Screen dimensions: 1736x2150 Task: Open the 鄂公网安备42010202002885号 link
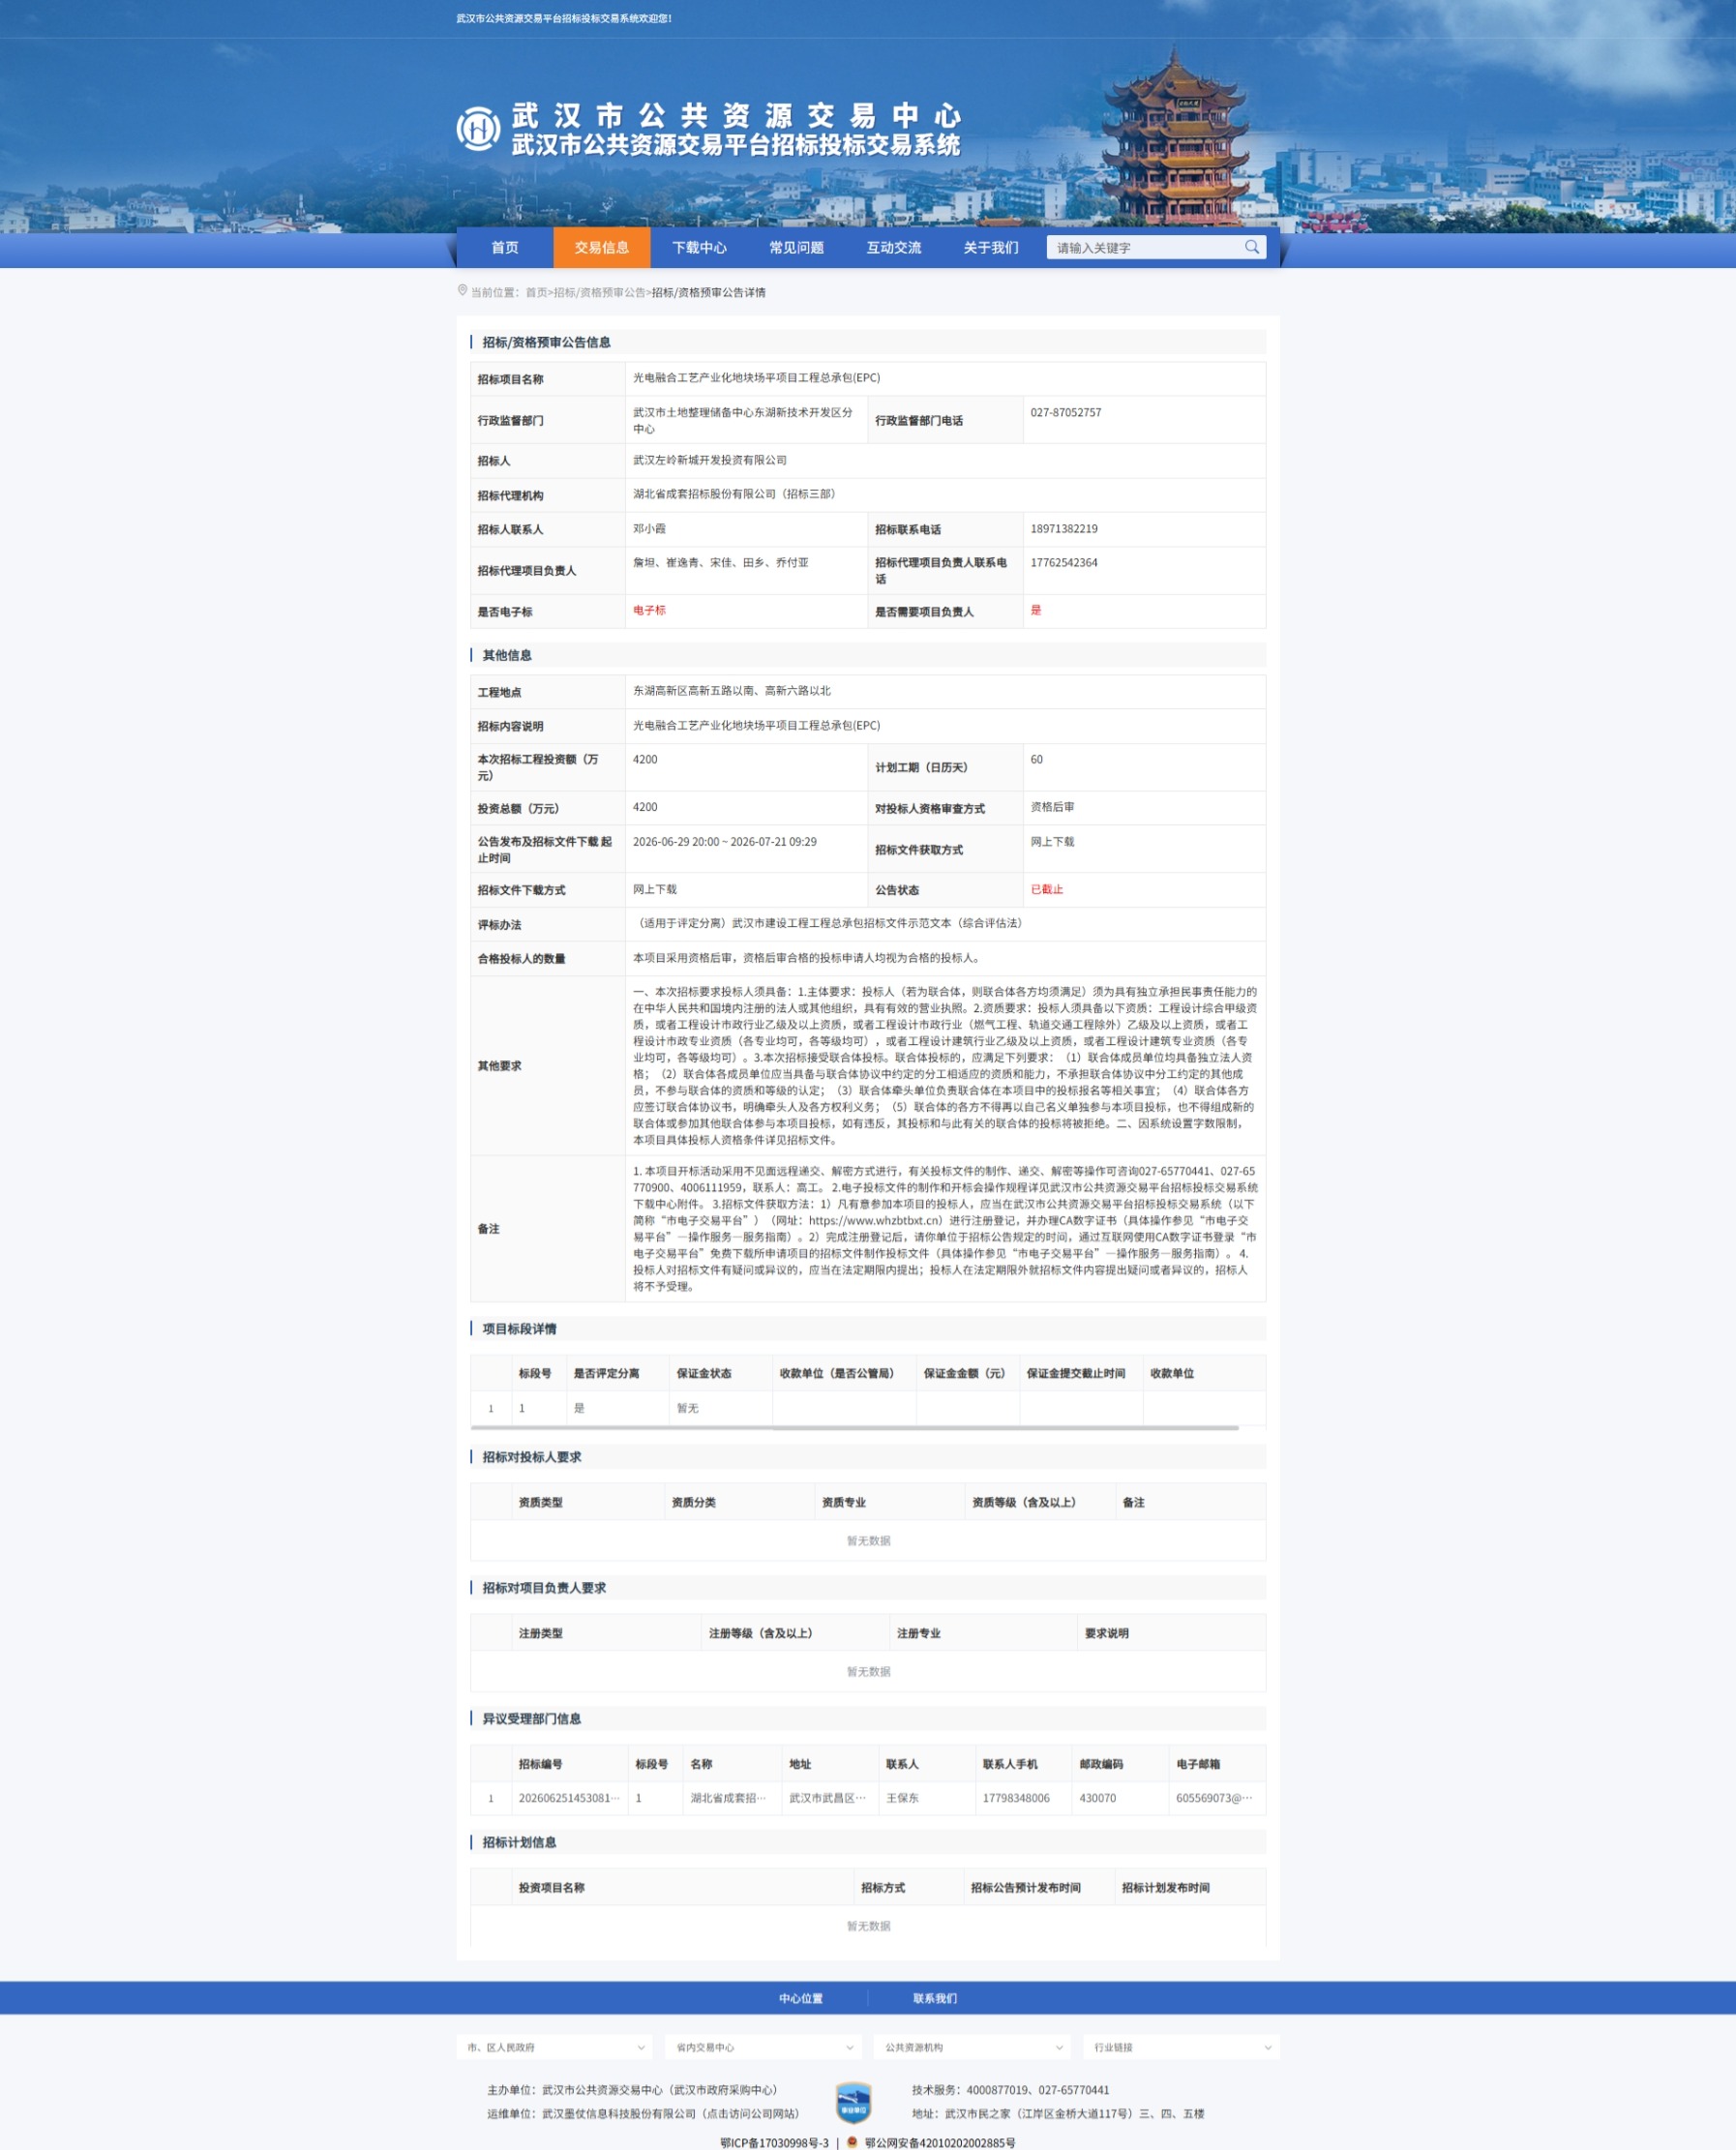click(x=940, y=2142)
